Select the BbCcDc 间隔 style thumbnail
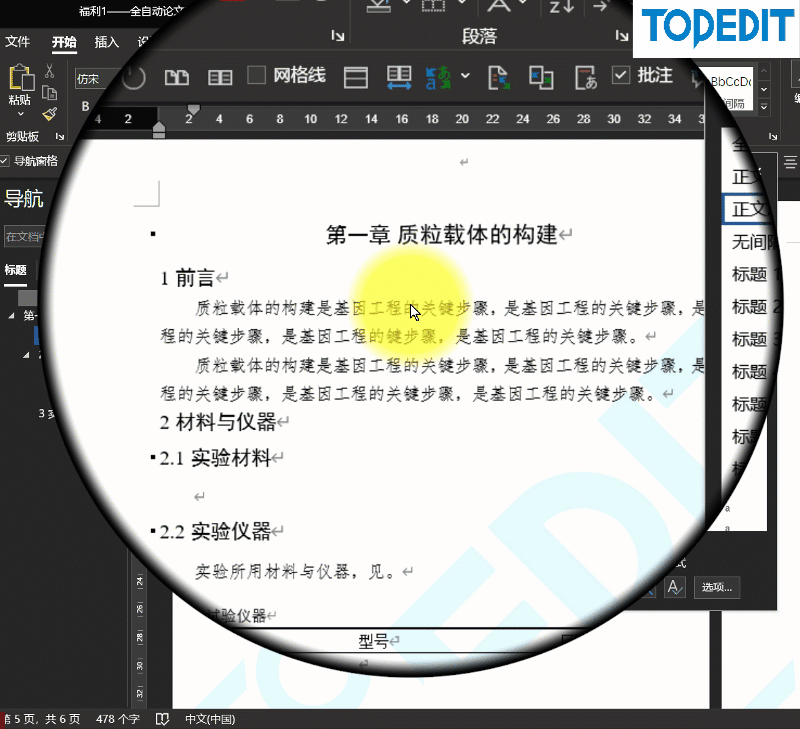 pos(732,89)
